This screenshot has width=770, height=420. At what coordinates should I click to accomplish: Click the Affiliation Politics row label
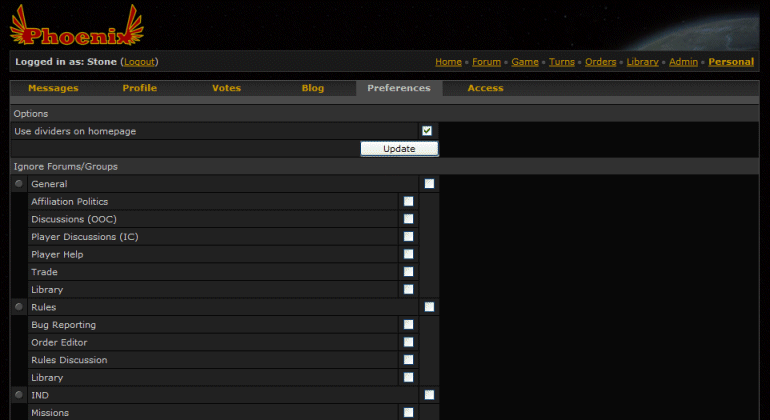pyautogui.click(x=69, y=201)
